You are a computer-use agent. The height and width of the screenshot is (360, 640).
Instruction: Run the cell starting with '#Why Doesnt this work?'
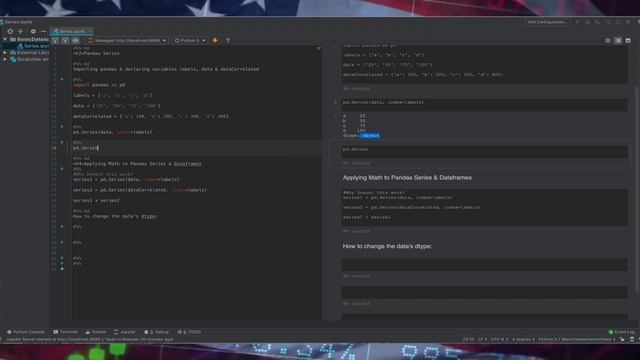point(62,169)
